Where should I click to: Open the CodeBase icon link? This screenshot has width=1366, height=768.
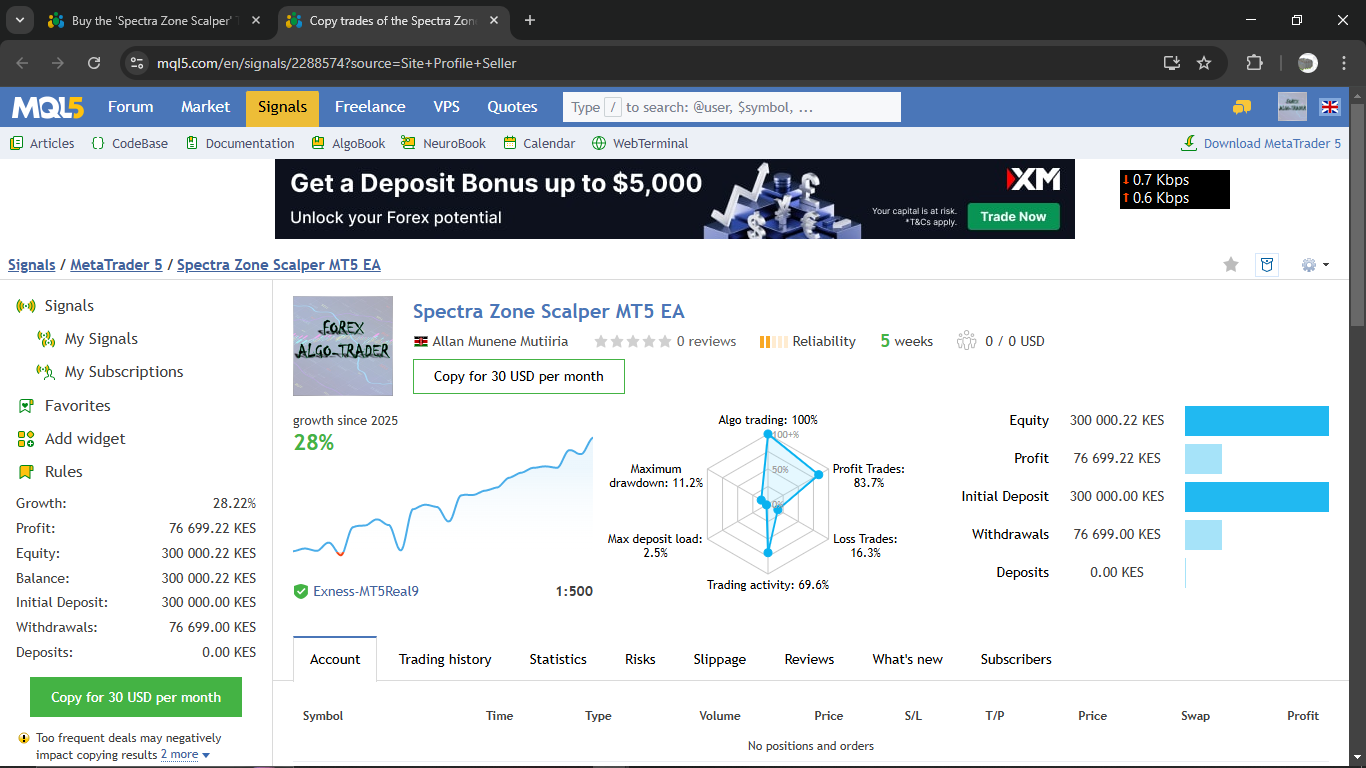[x=98, y=143]
